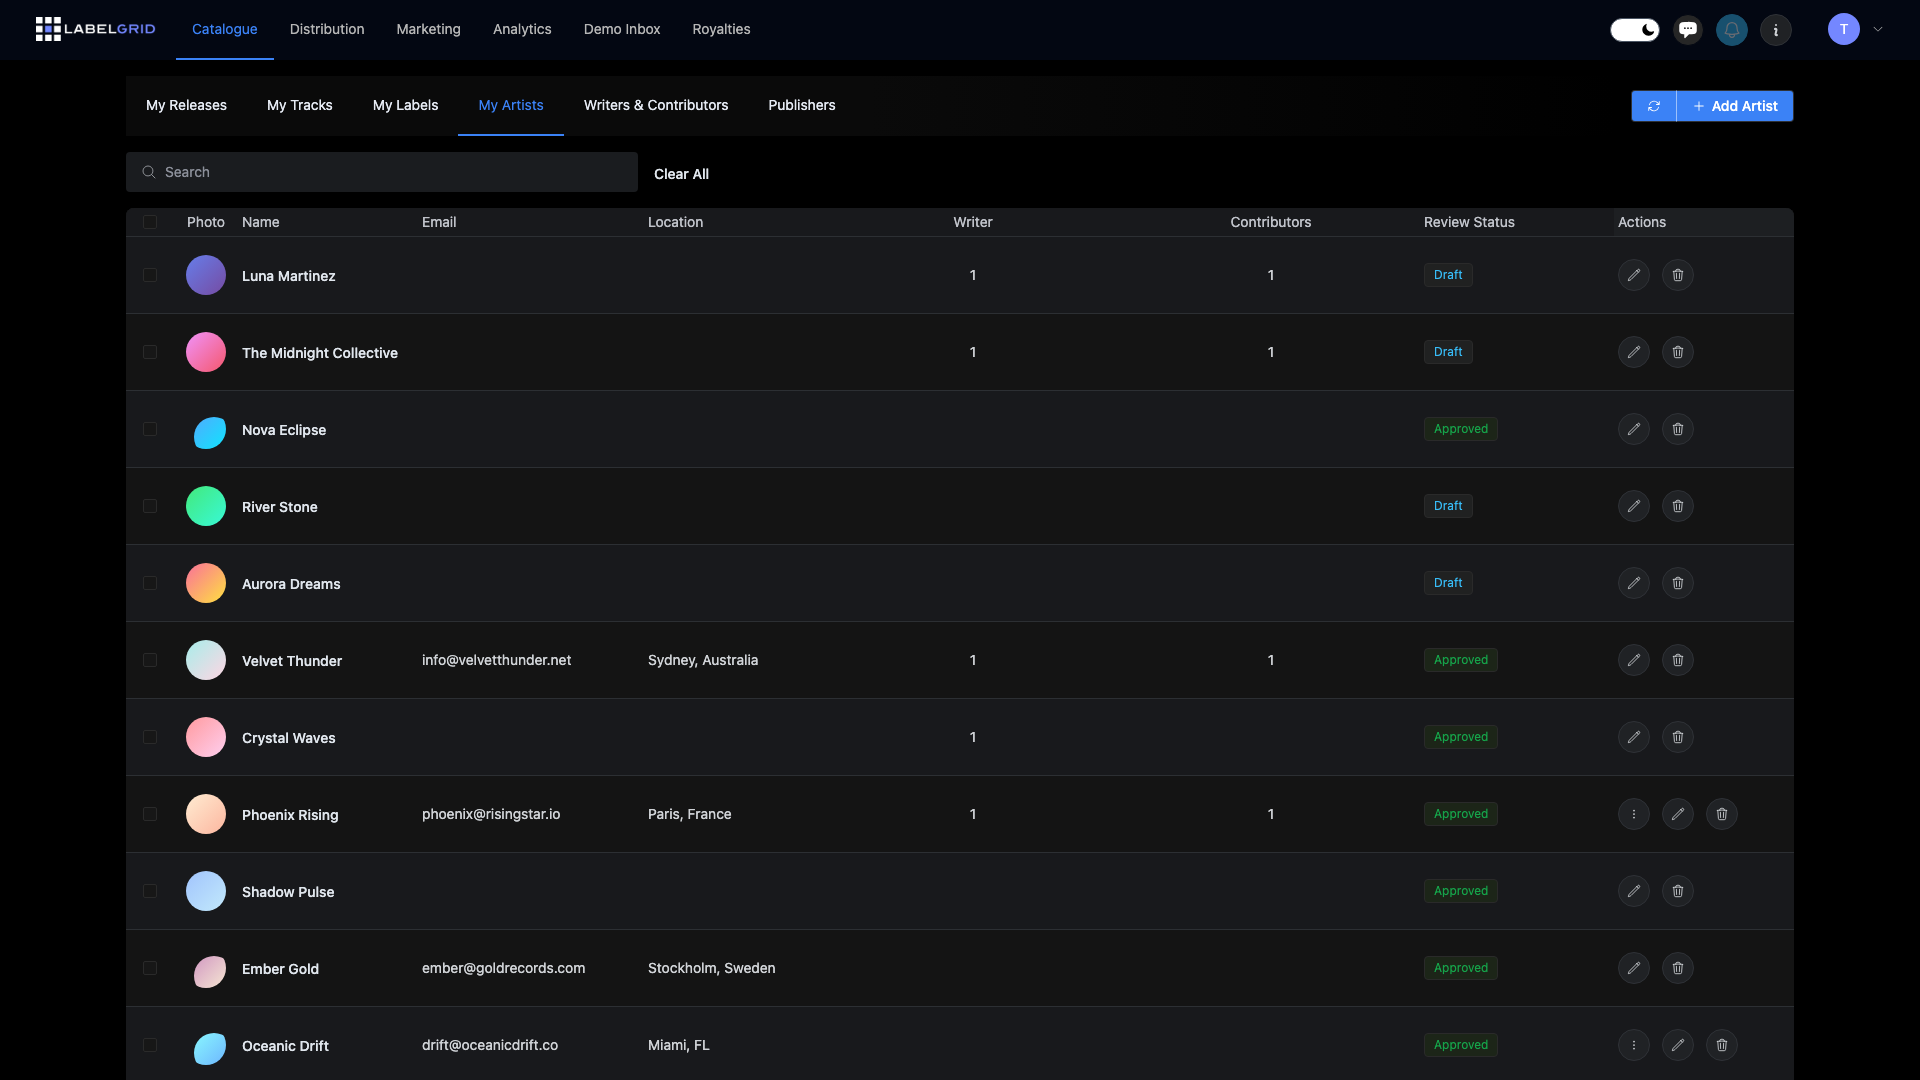Screen dimensions: 1920x1080
Task: Click the Aurora Dreams gradient avatar thumbnail
Action: pos(205,583)
